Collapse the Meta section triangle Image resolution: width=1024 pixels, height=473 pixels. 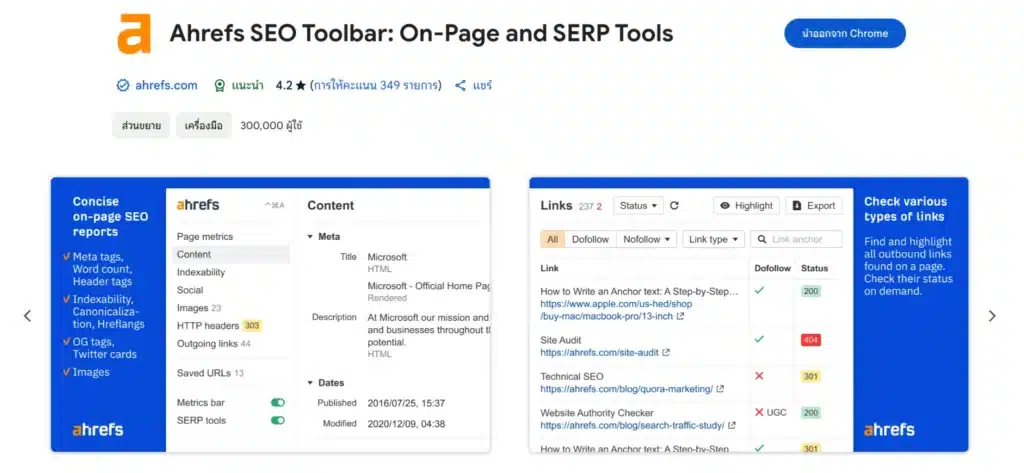[x=310, y=237]
